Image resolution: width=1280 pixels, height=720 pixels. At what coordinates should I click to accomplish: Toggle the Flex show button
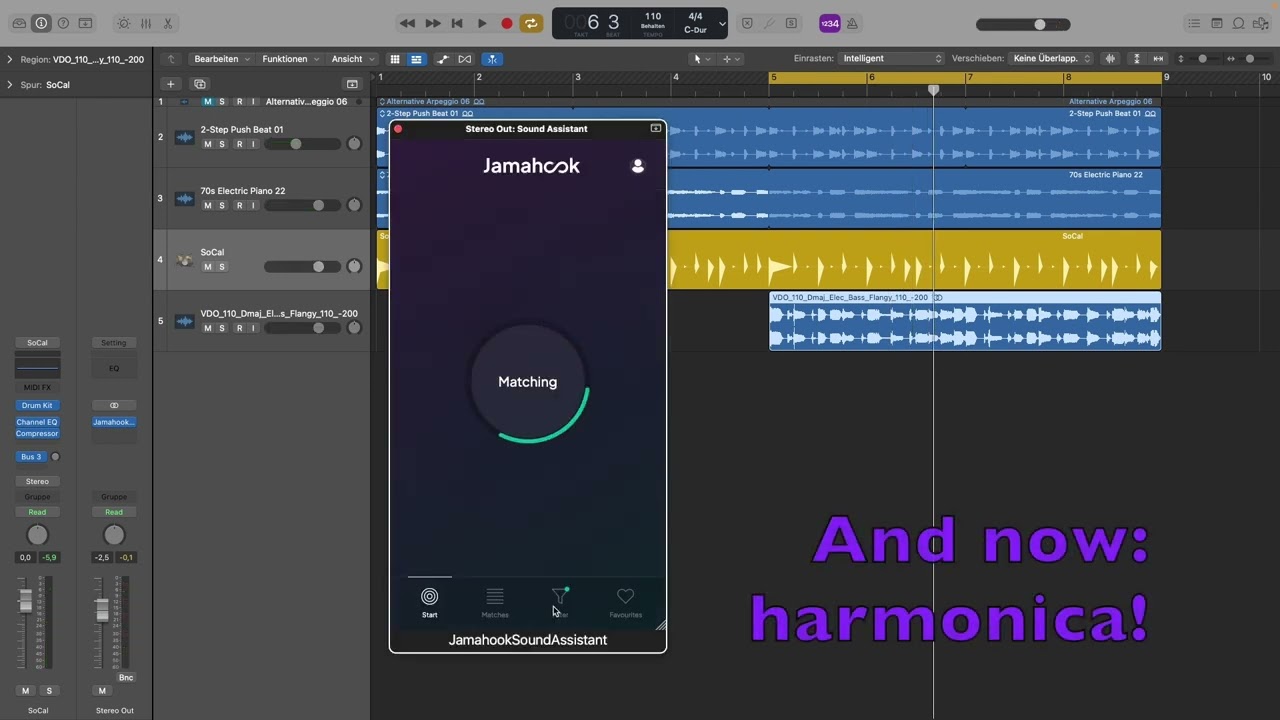(465, 59)
